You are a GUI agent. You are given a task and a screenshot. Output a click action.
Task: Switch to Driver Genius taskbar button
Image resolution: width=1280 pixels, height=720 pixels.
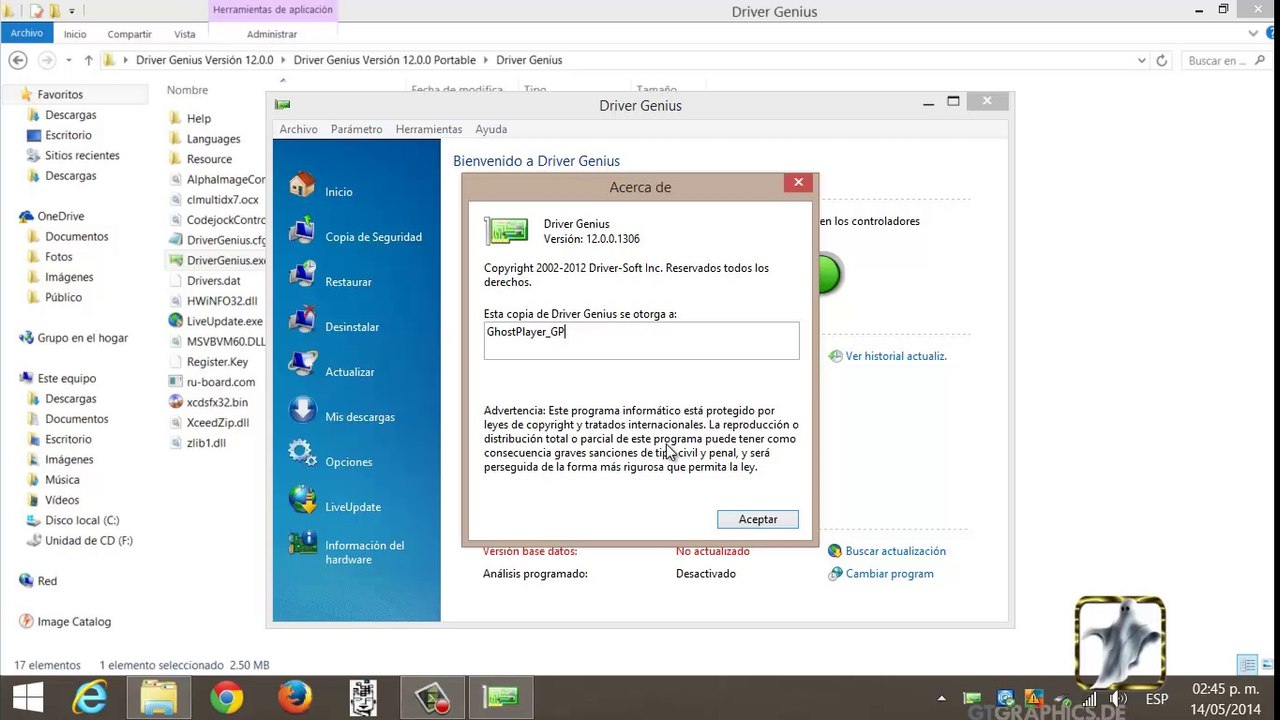(501, 697)
